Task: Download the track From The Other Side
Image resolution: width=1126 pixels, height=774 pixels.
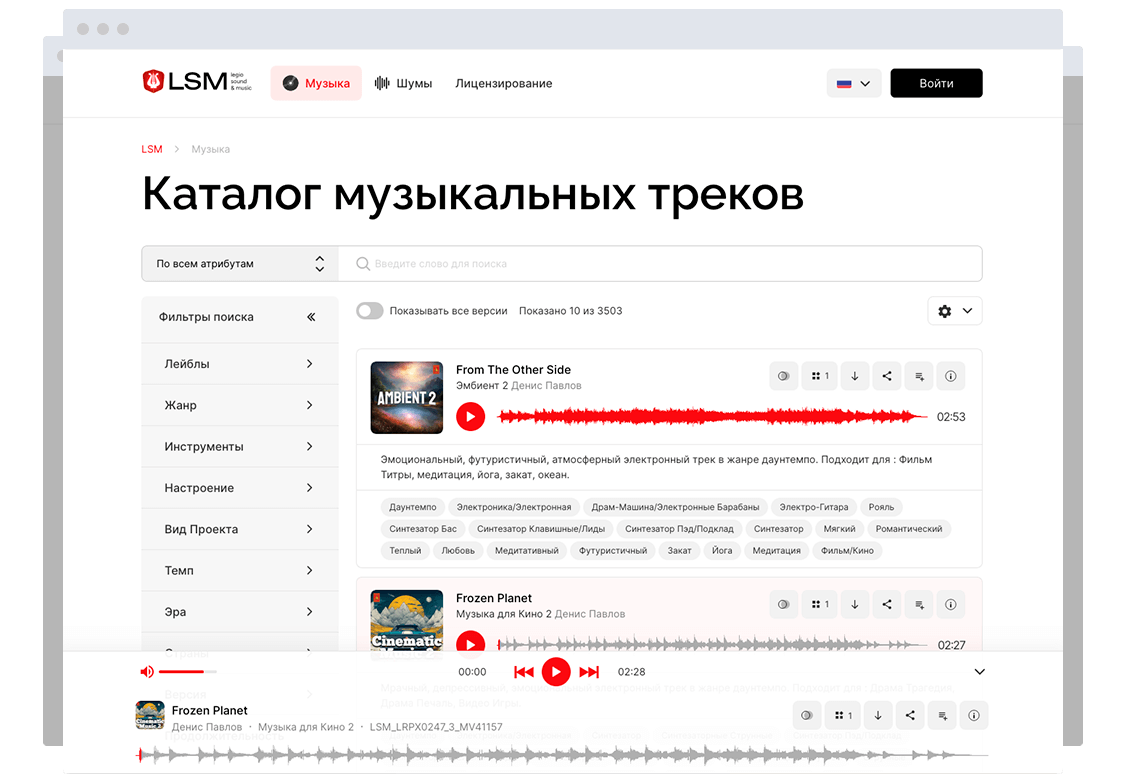Action: click(x=854, y=375)
